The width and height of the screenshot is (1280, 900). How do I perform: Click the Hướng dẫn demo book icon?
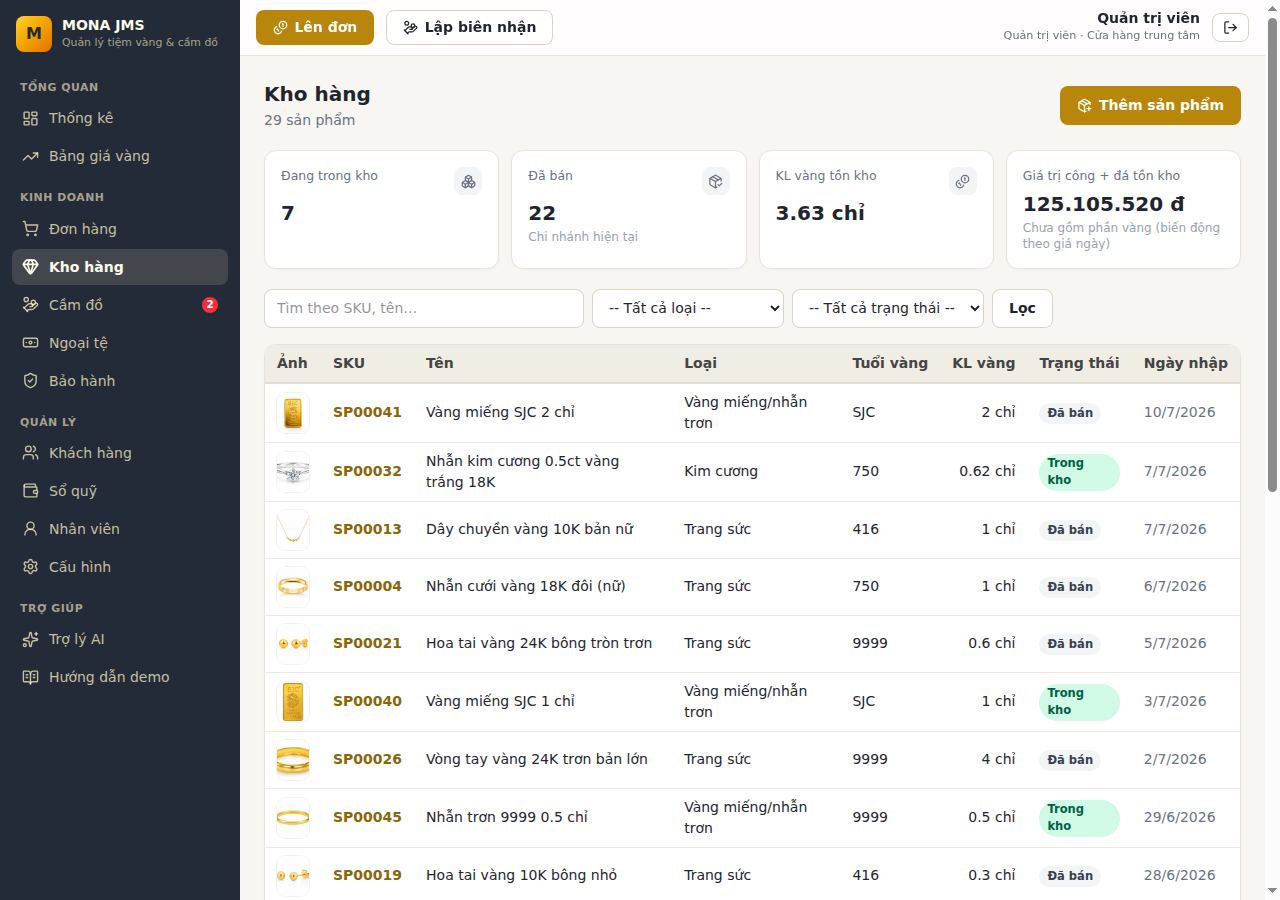coord(31,677)
